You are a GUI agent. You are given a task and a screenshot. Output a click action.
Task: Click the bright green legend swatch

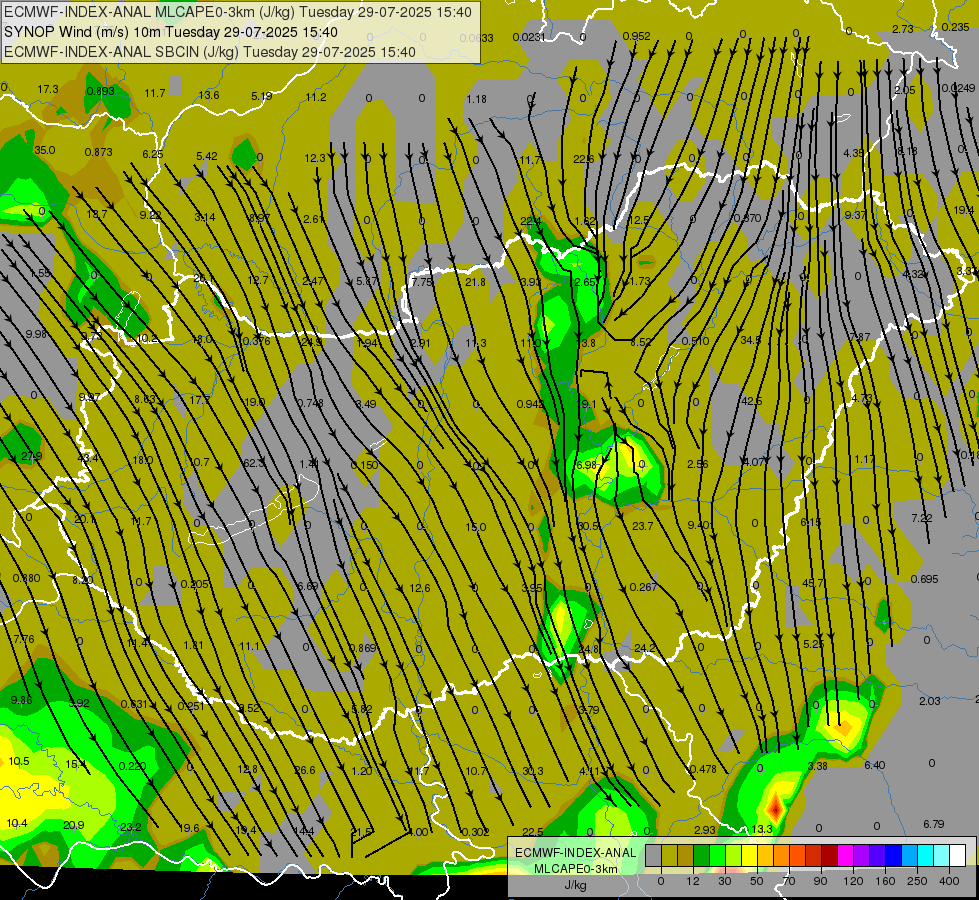[x=718, y=855]
